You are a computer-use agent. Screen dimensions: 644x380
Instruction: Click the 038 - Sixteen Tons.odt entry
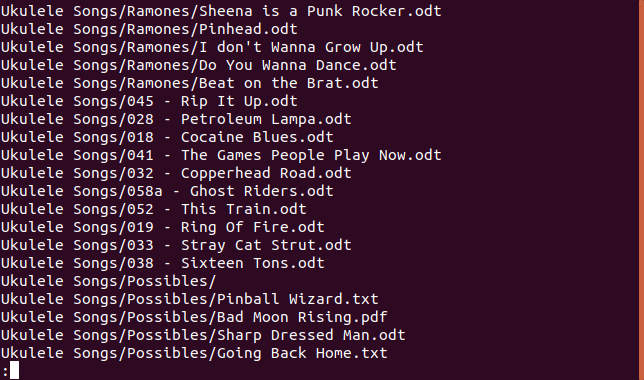(x=163, y=264)
